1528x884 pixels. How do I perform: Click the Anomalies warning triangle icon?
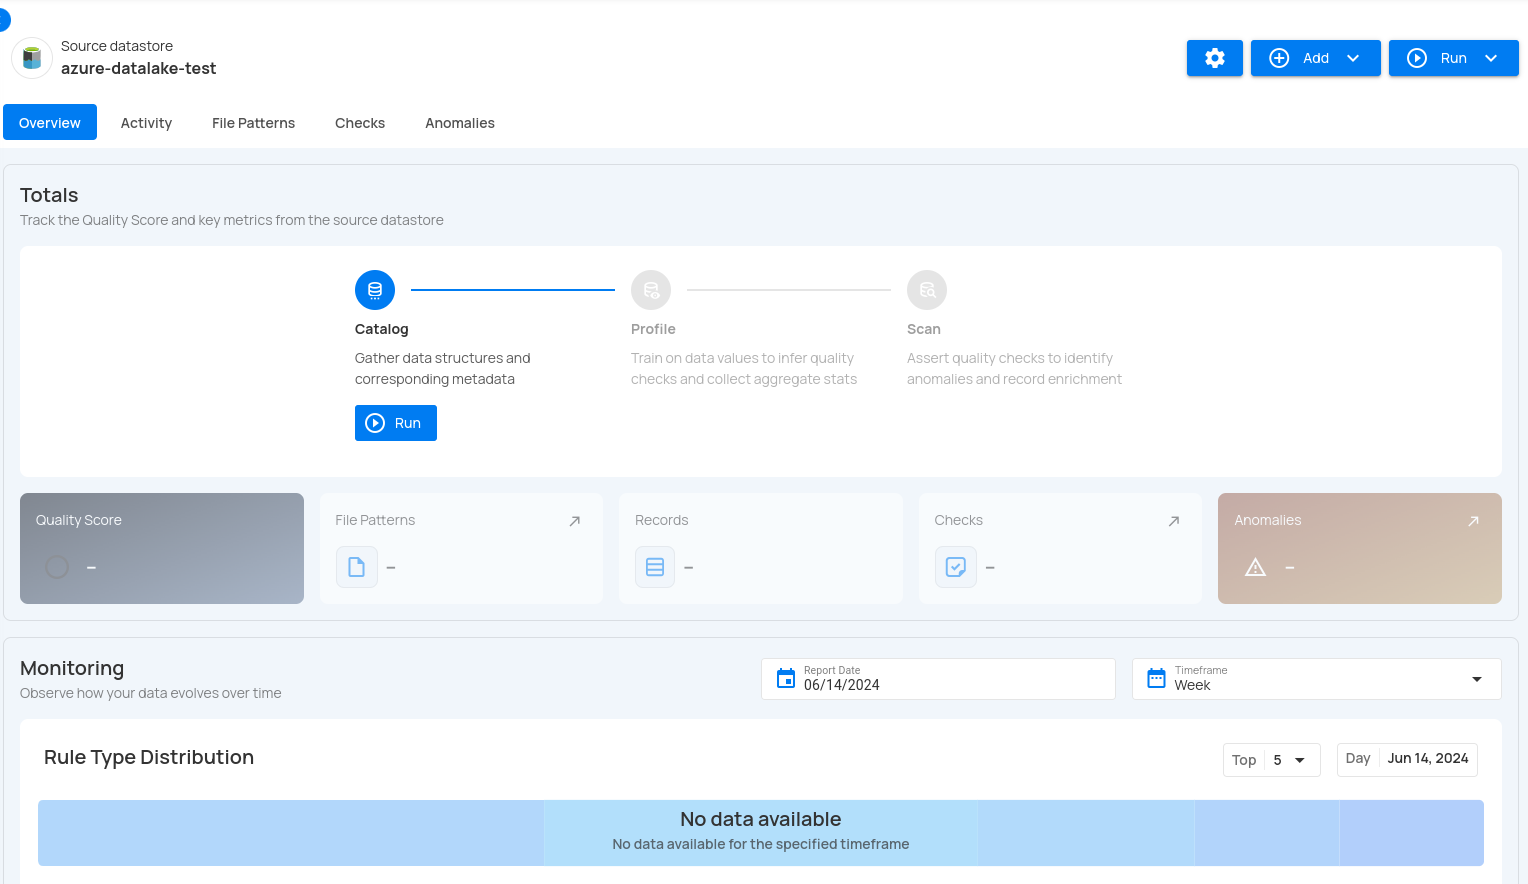coord(1255,567)
